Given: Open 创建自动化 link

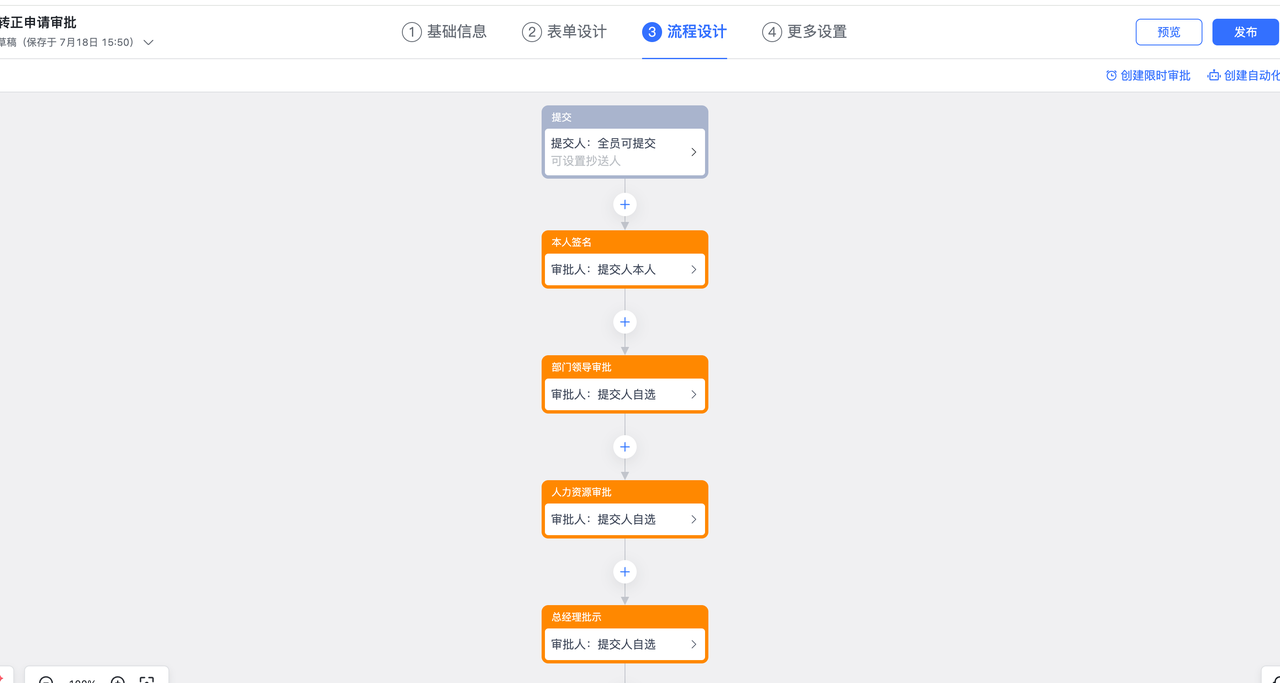Looking at the screenshot, I should tap(1255, 74).
